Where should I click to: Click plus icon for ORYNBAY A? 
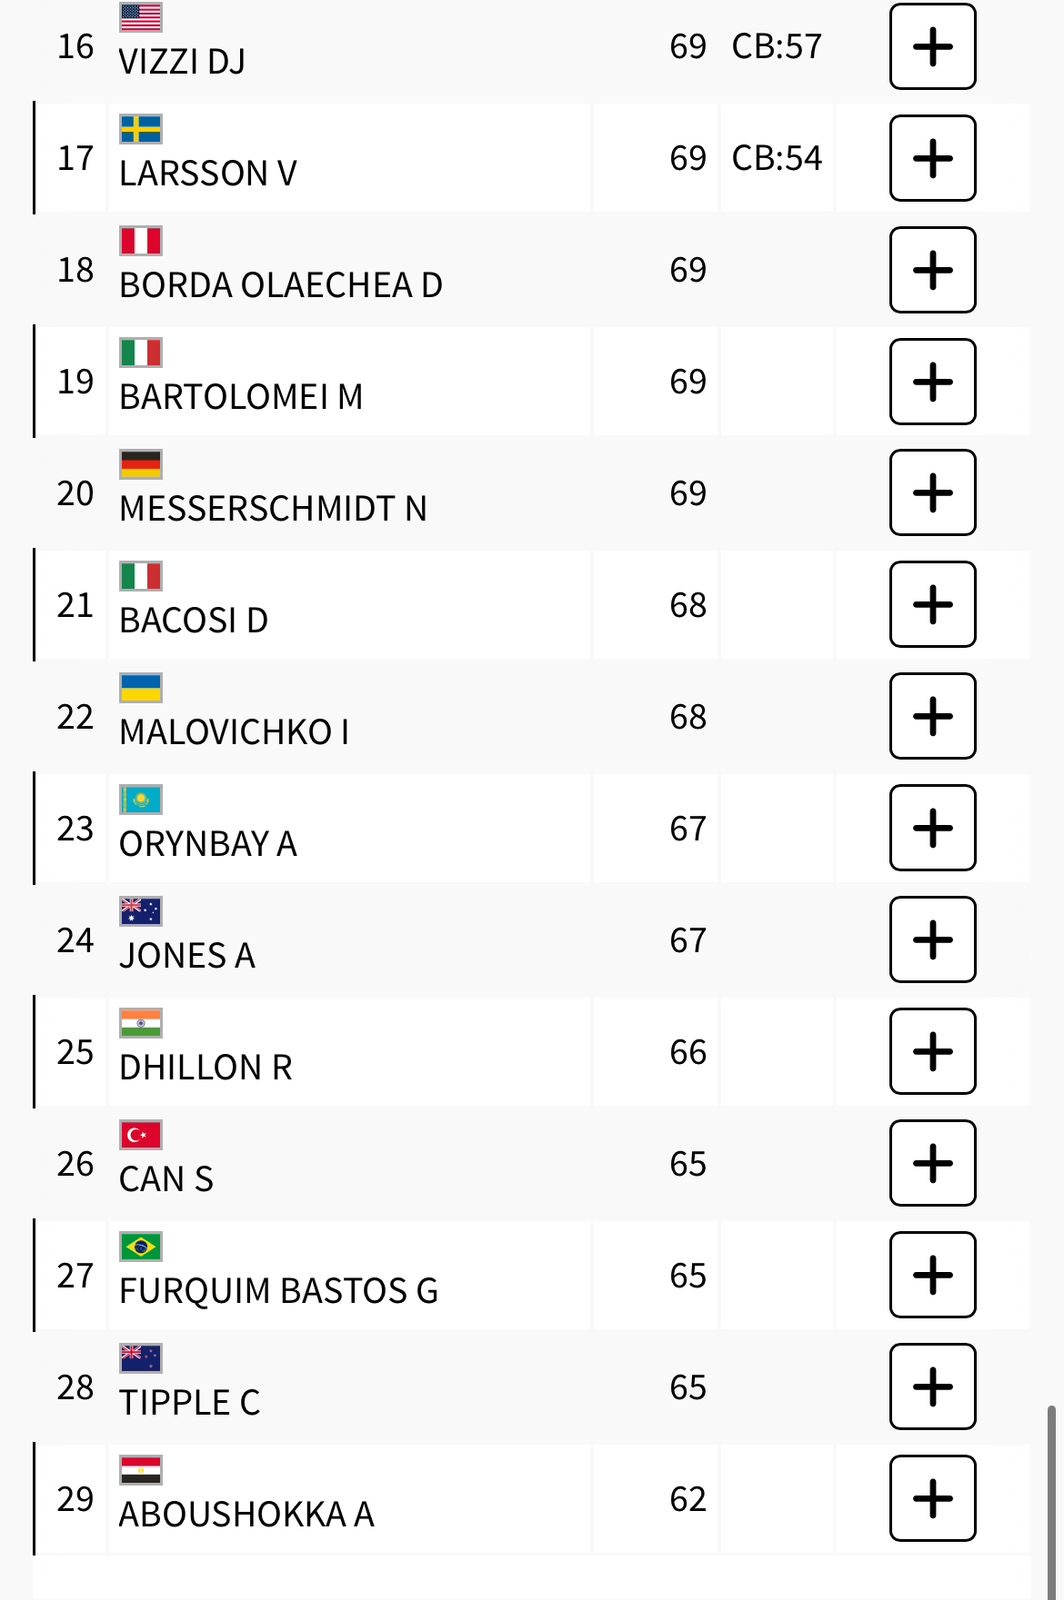point(932,828)
